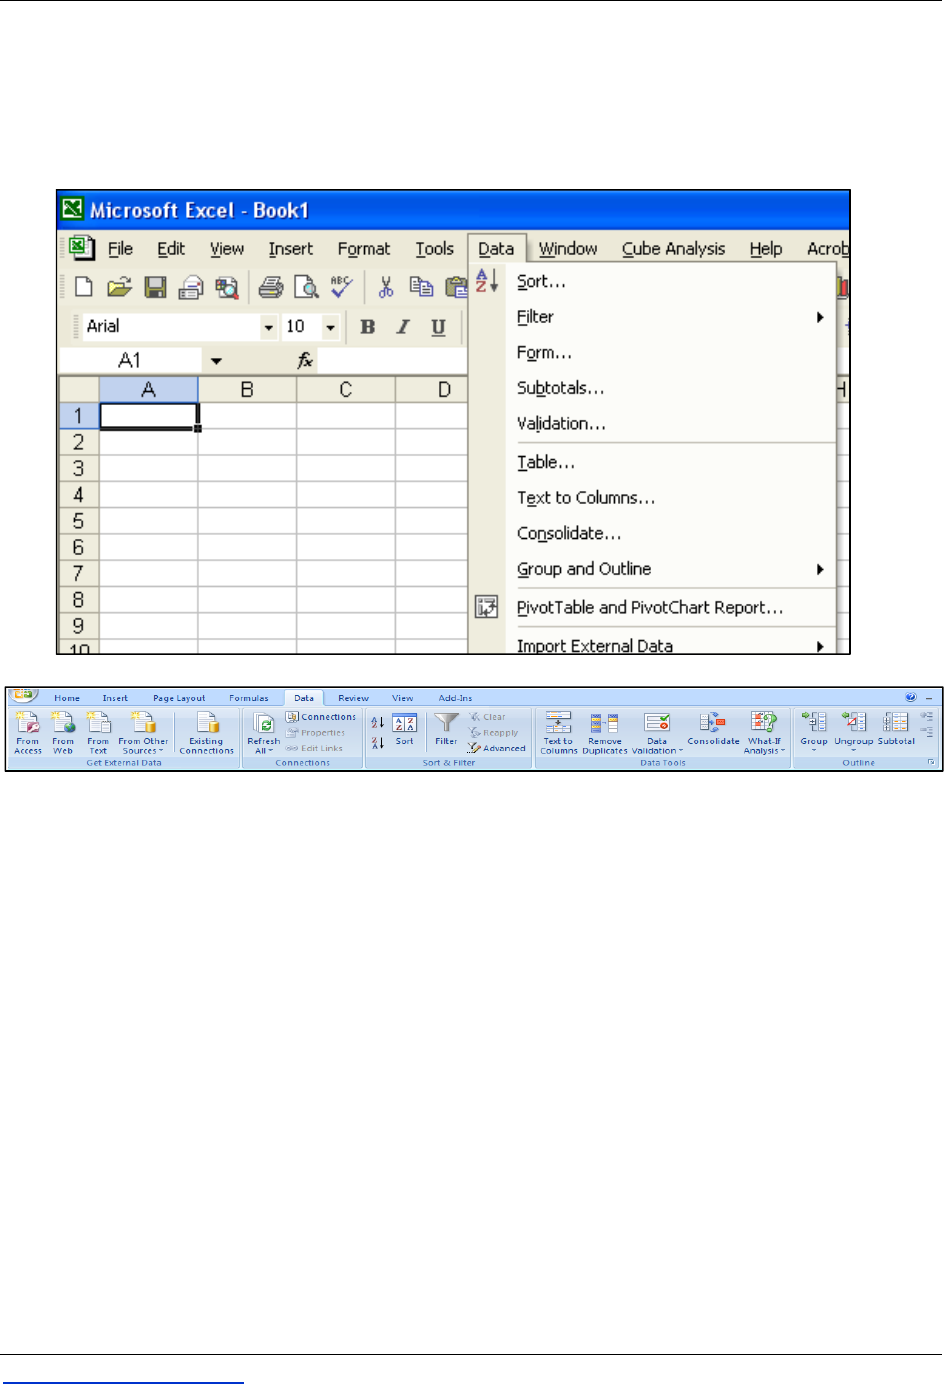Click Remove Duplicates in the ribbon

pyautogui.click(x=604, y=733)
